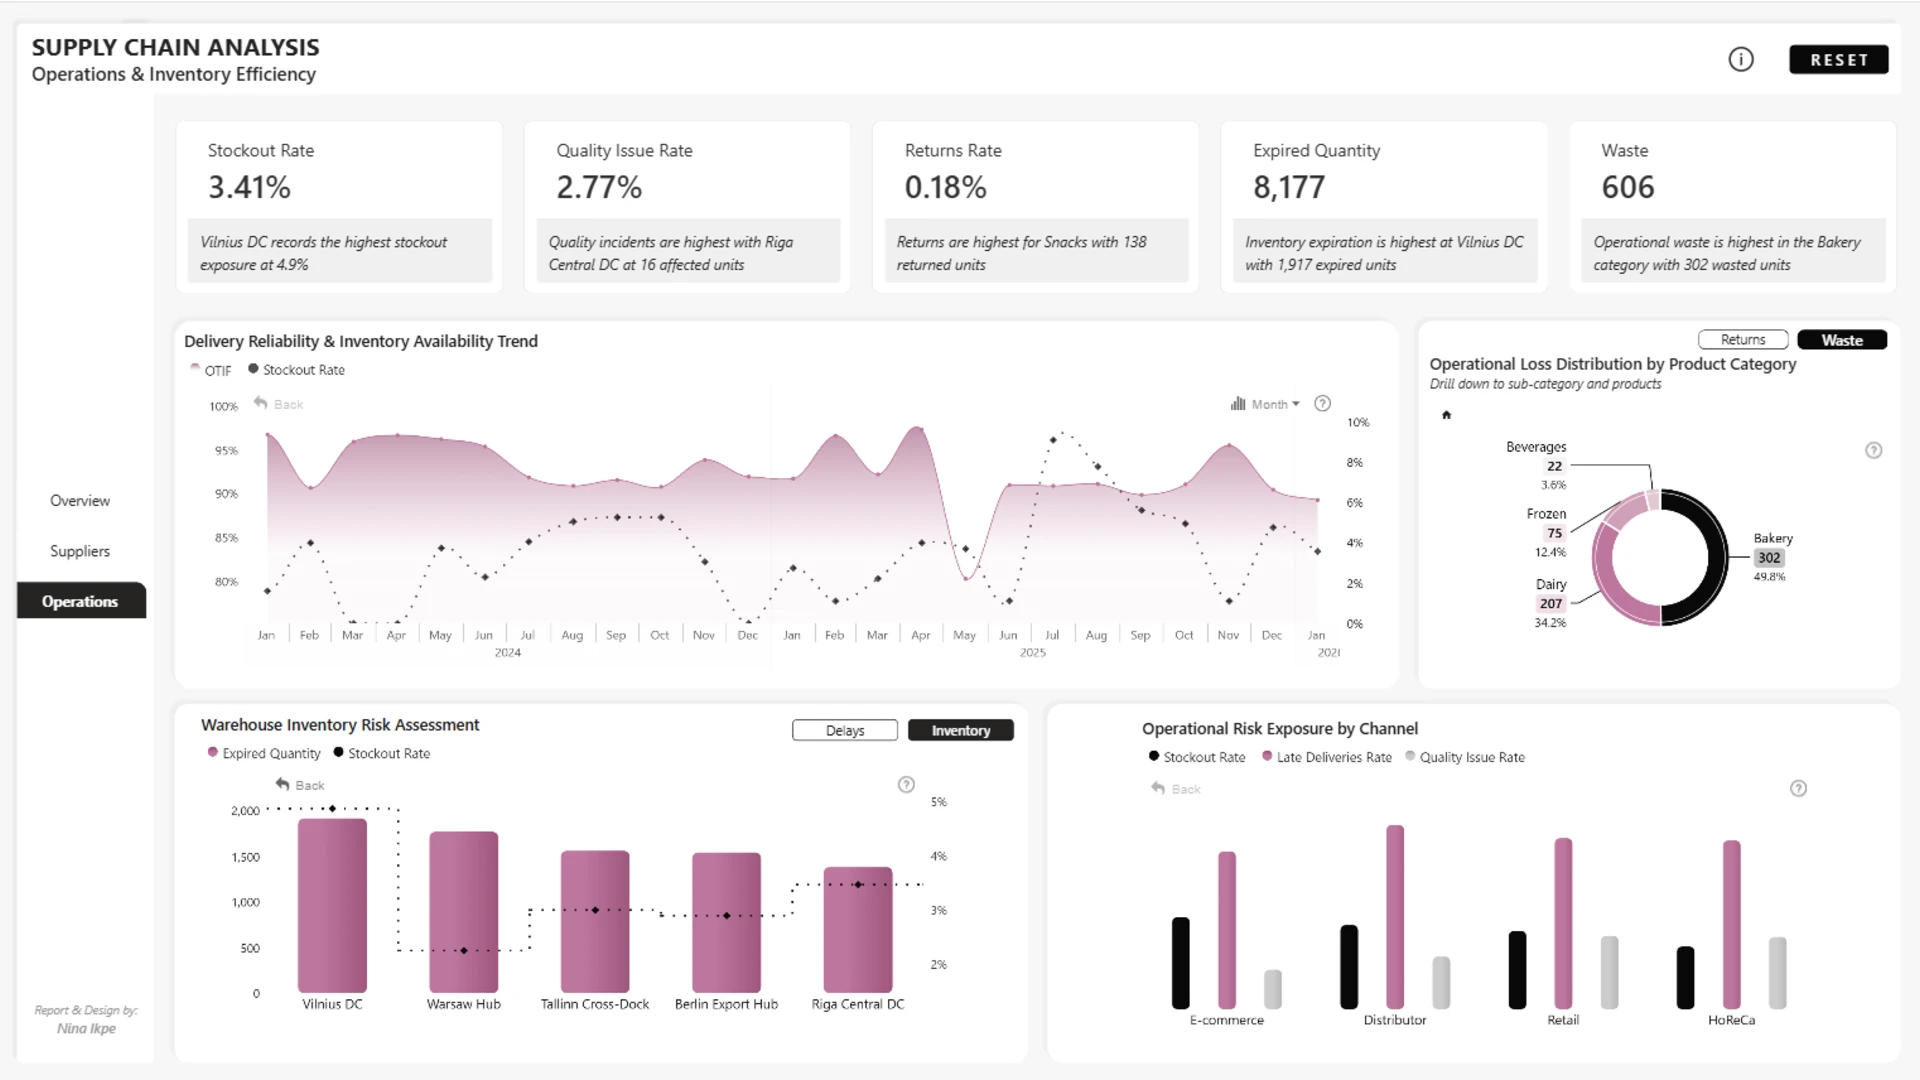This screenshot has width=1920, height=1080.
Task: Go to the Overview page
Action: tap(80, 501)
